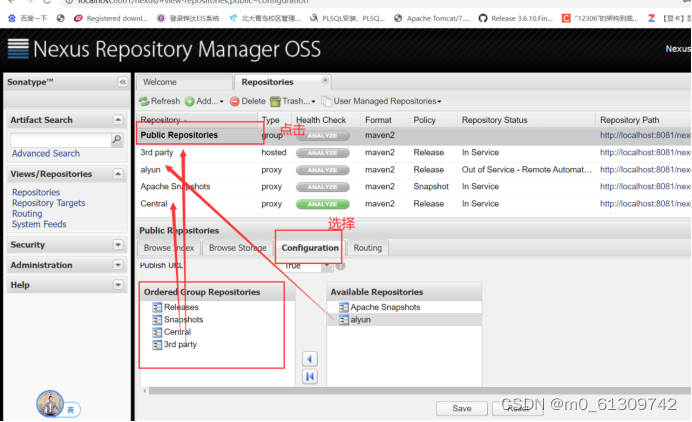Expand the Security section
The image size is (692, 422).
coord(118,245)
